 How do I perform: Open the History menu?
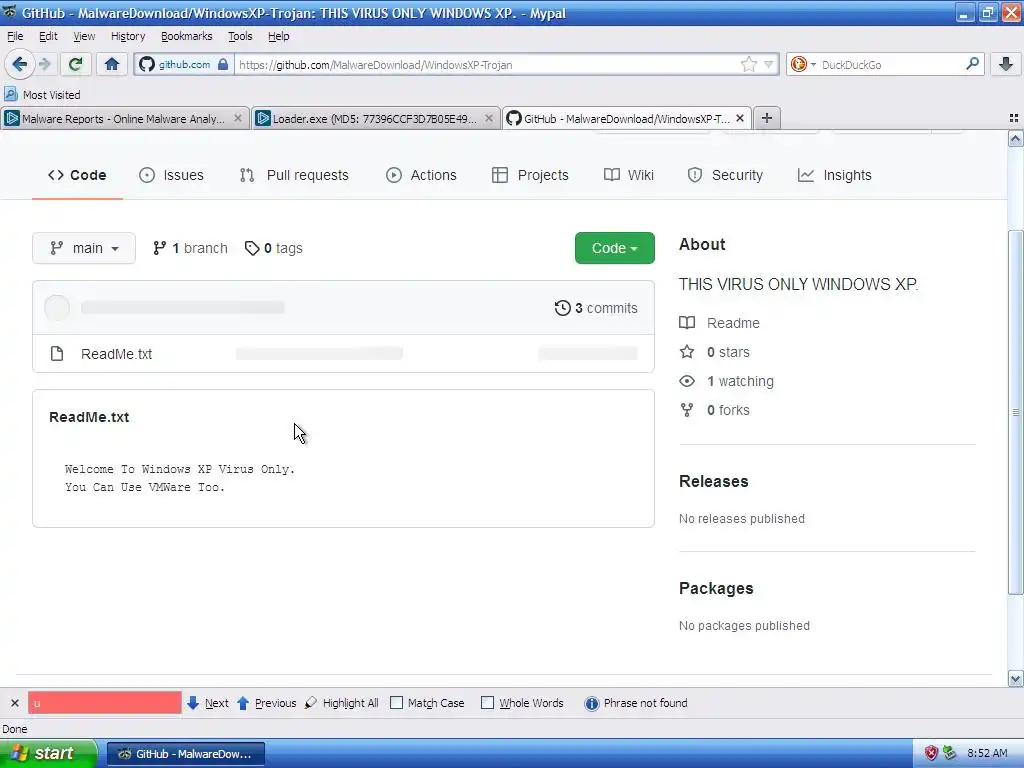click(127, 36)
